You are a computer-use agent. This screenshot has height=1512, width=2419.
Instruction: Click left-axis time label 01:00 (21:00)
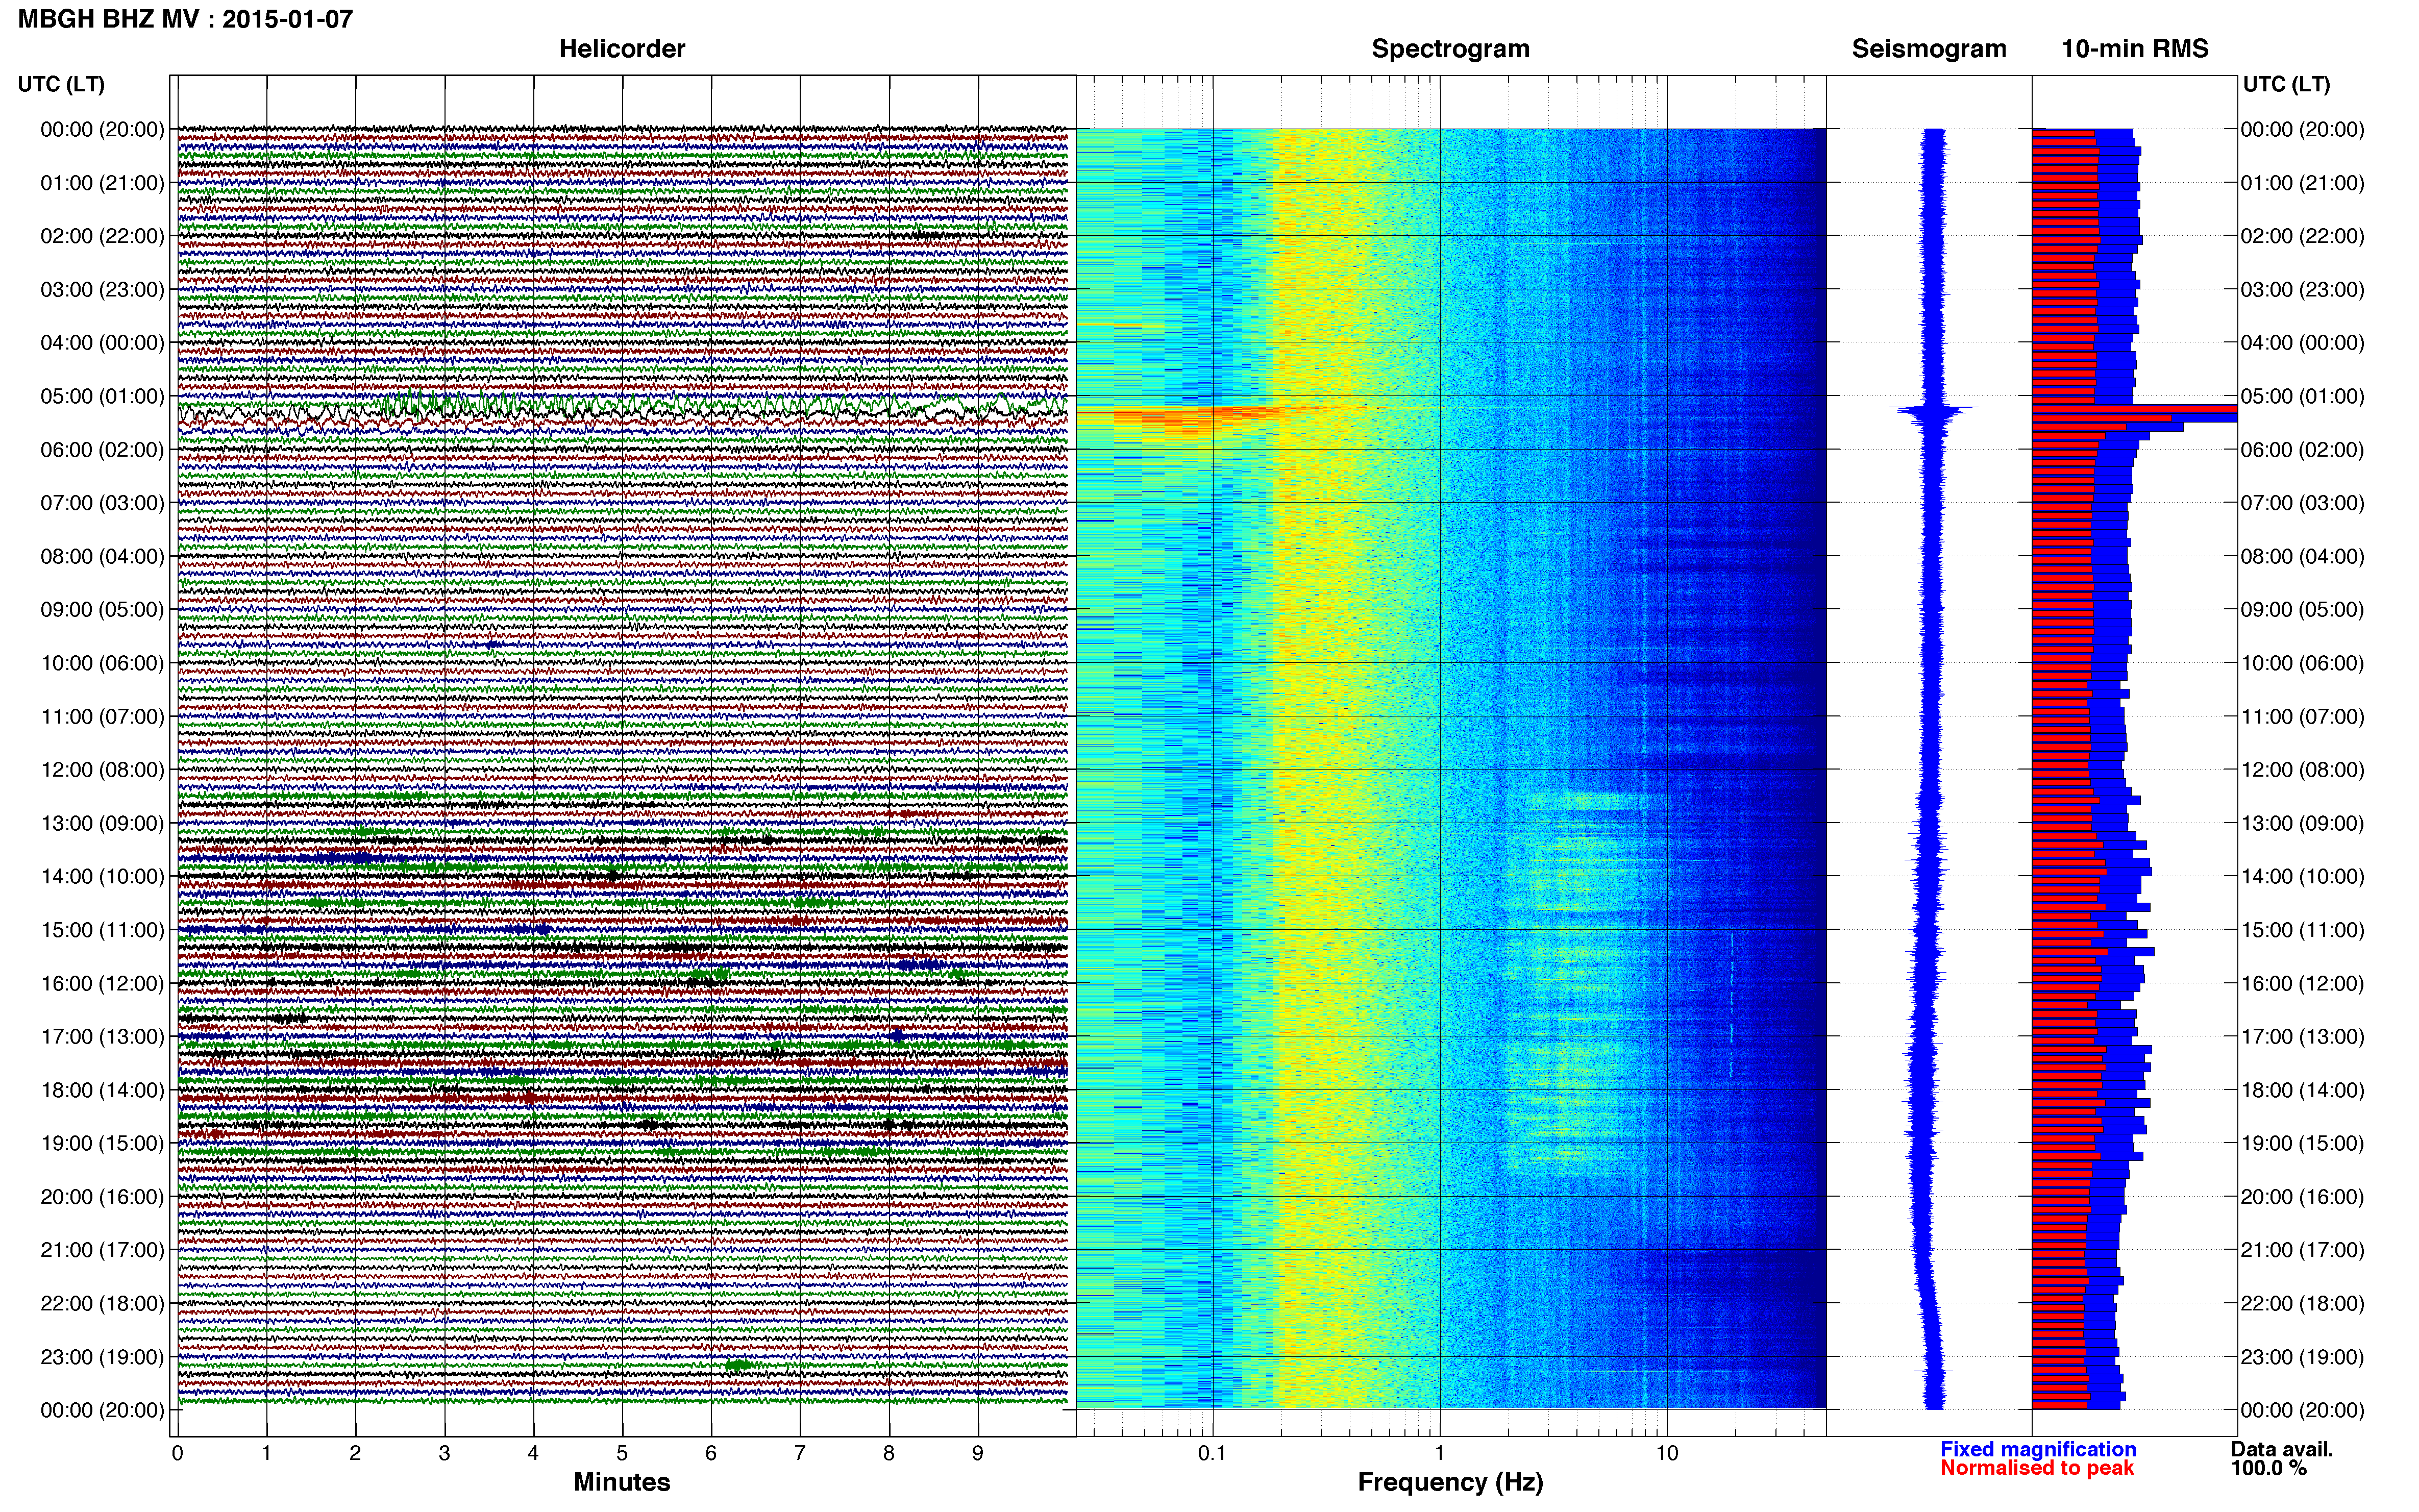coord(102,183)
